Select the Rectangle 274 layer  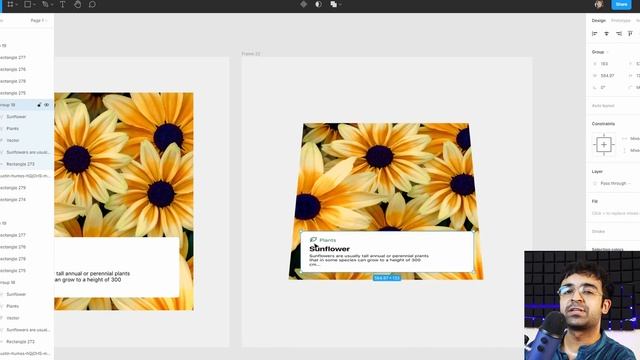tap(13, 200)
